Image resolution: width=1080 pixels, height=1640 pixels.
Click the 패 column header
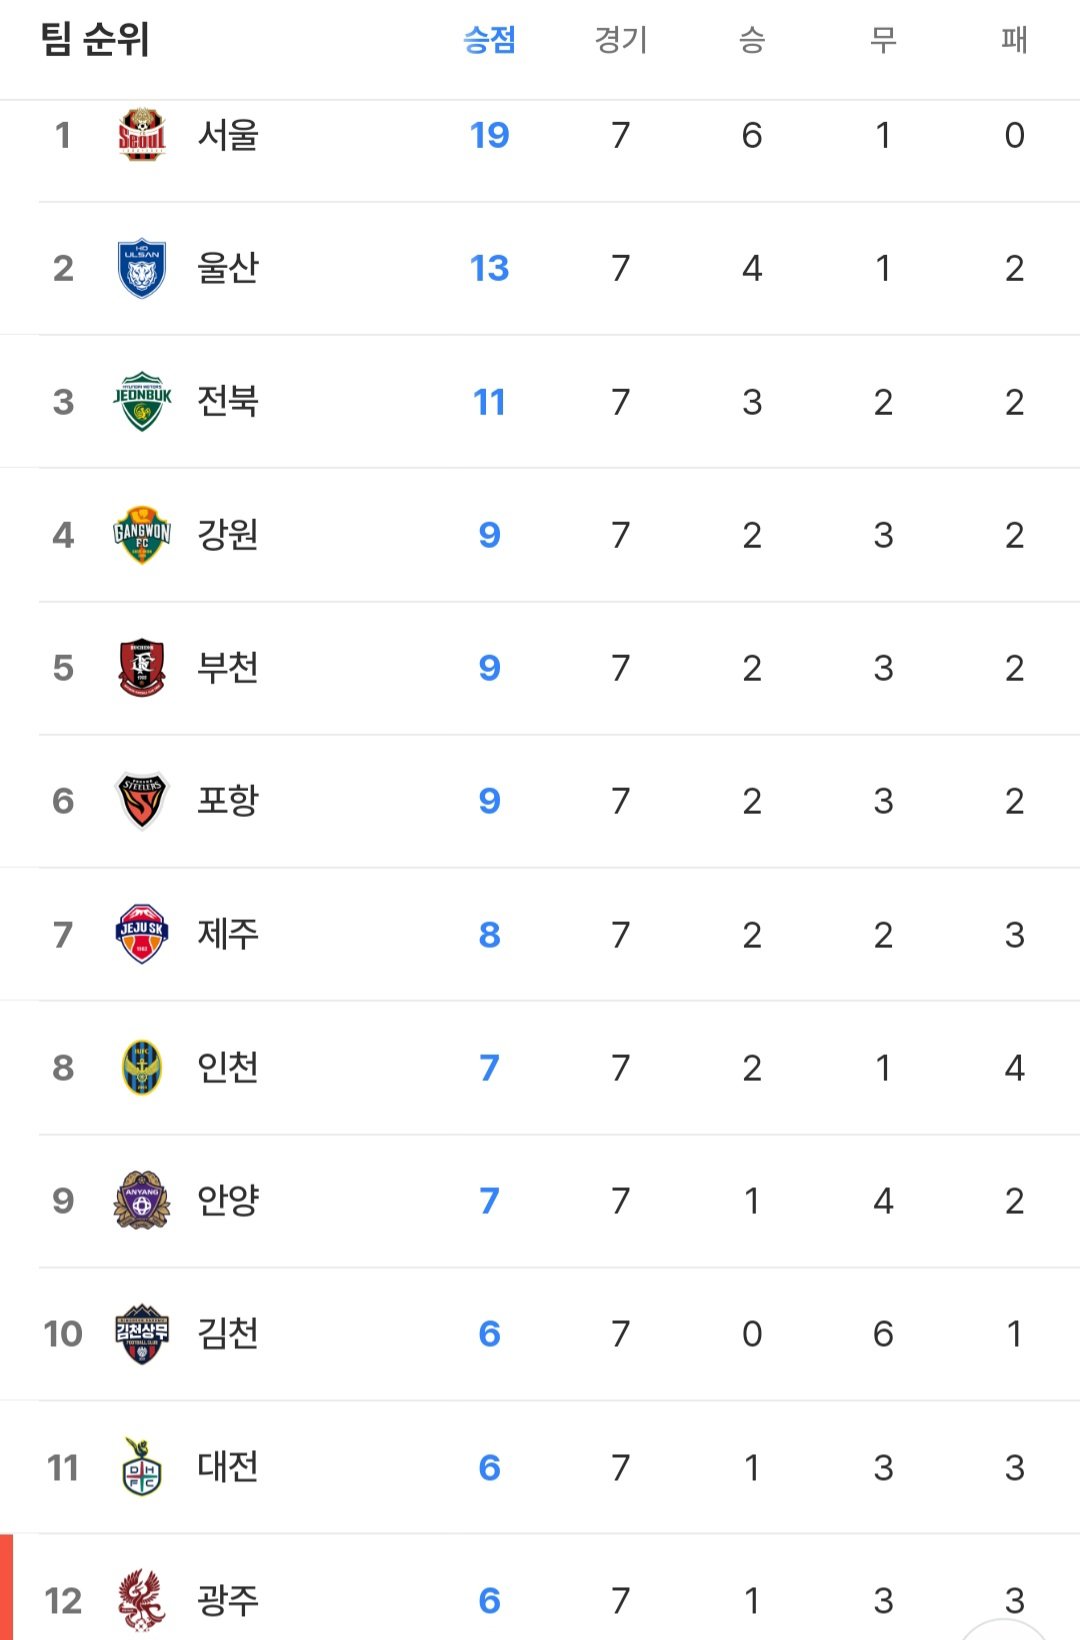pyautogui.click(x=1014, y=40)
